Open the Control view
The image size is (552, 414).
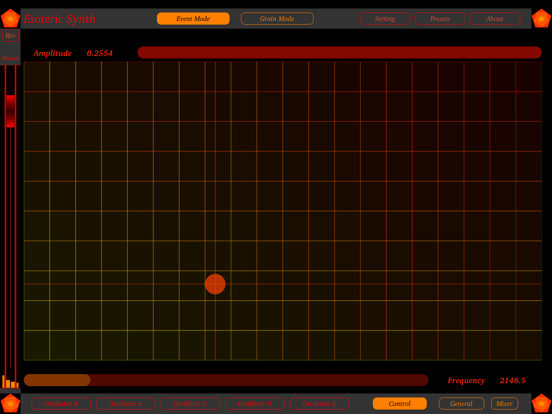400,403
